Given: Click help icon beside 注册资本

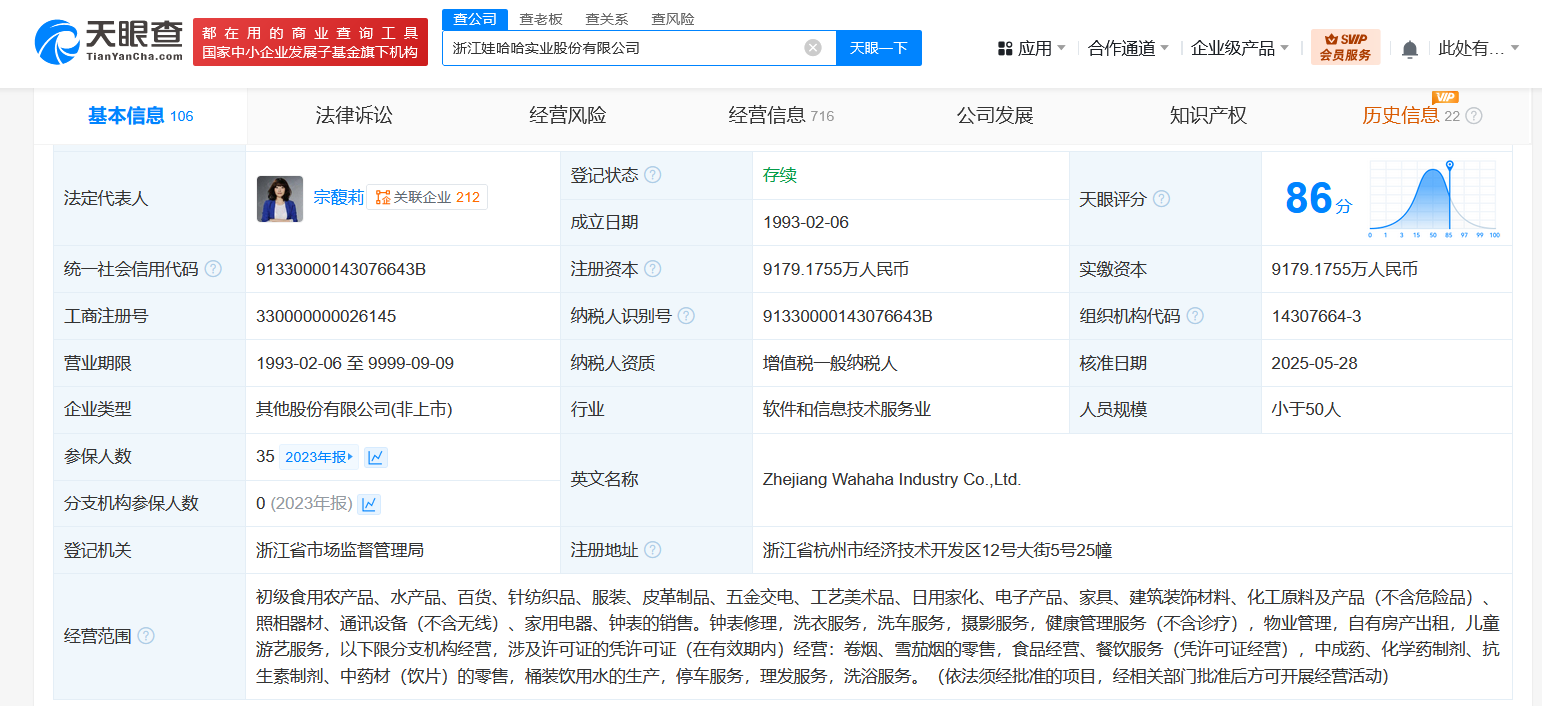Looking at the screenshot, I should (653, 269).
